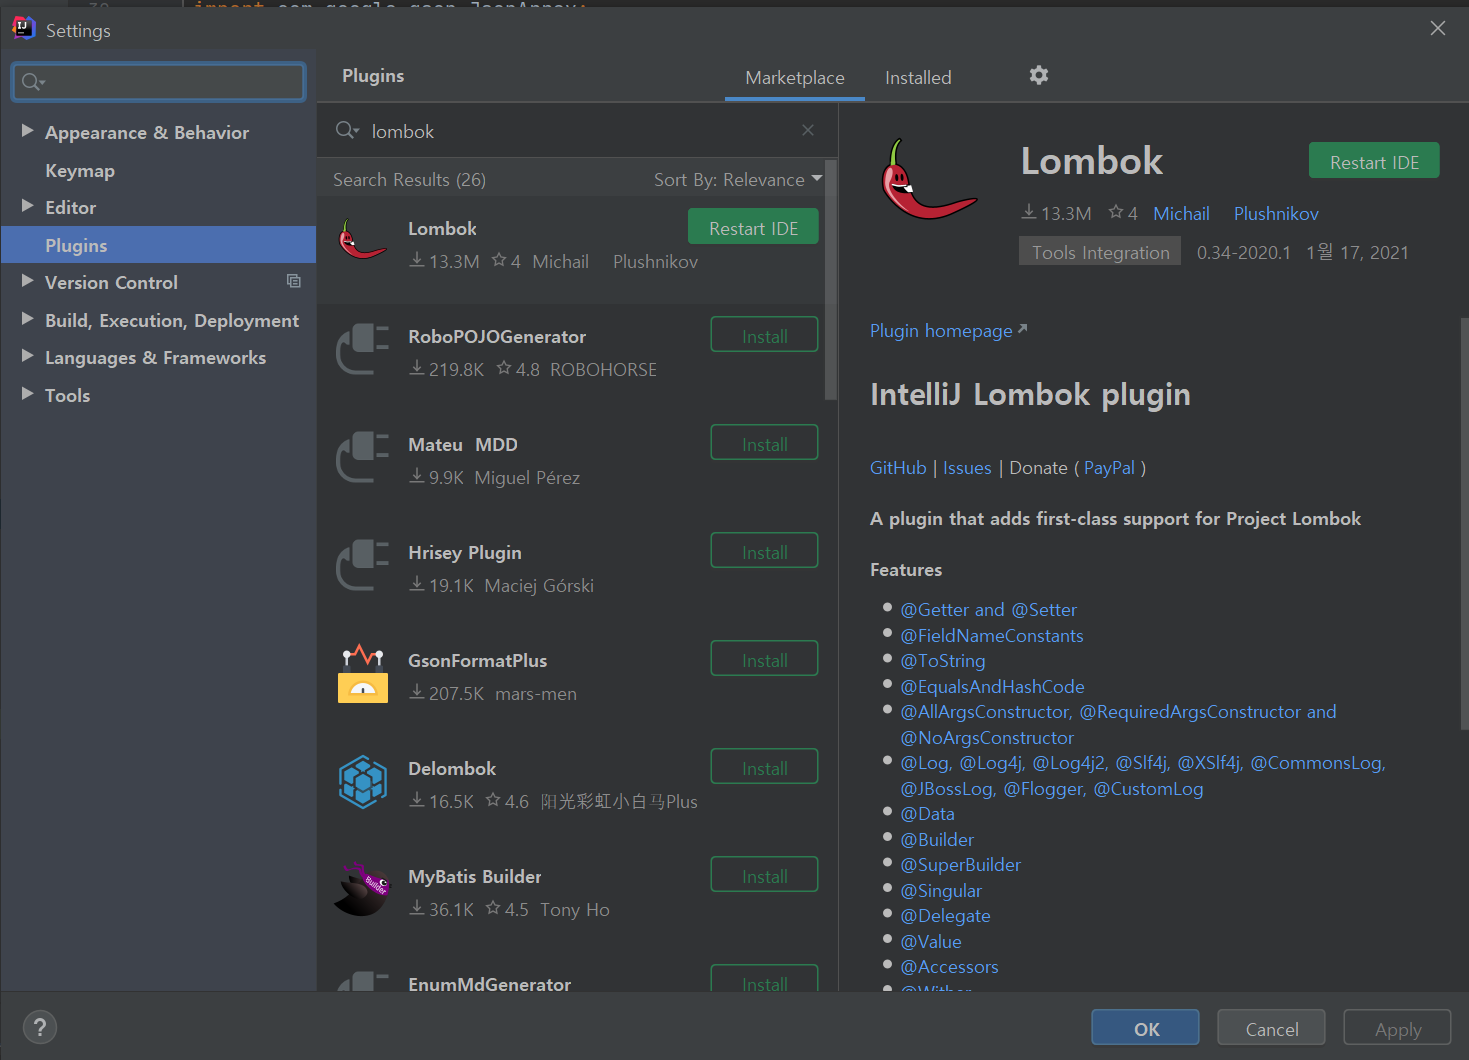Click the plugins settings gear icon
The height and width of the screenshot is (1060, 1469).
click(x=1039, y=75)
